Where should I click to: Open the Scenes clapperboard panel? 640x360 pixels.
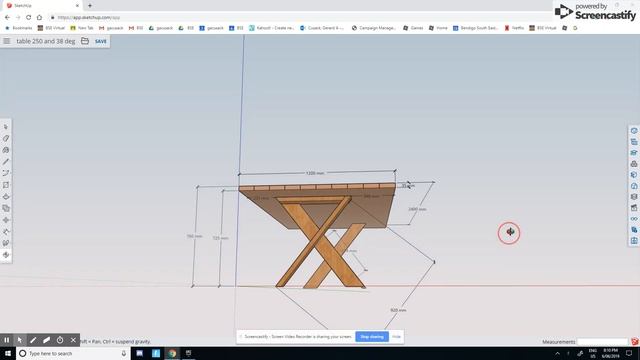(x=634, y=208)
